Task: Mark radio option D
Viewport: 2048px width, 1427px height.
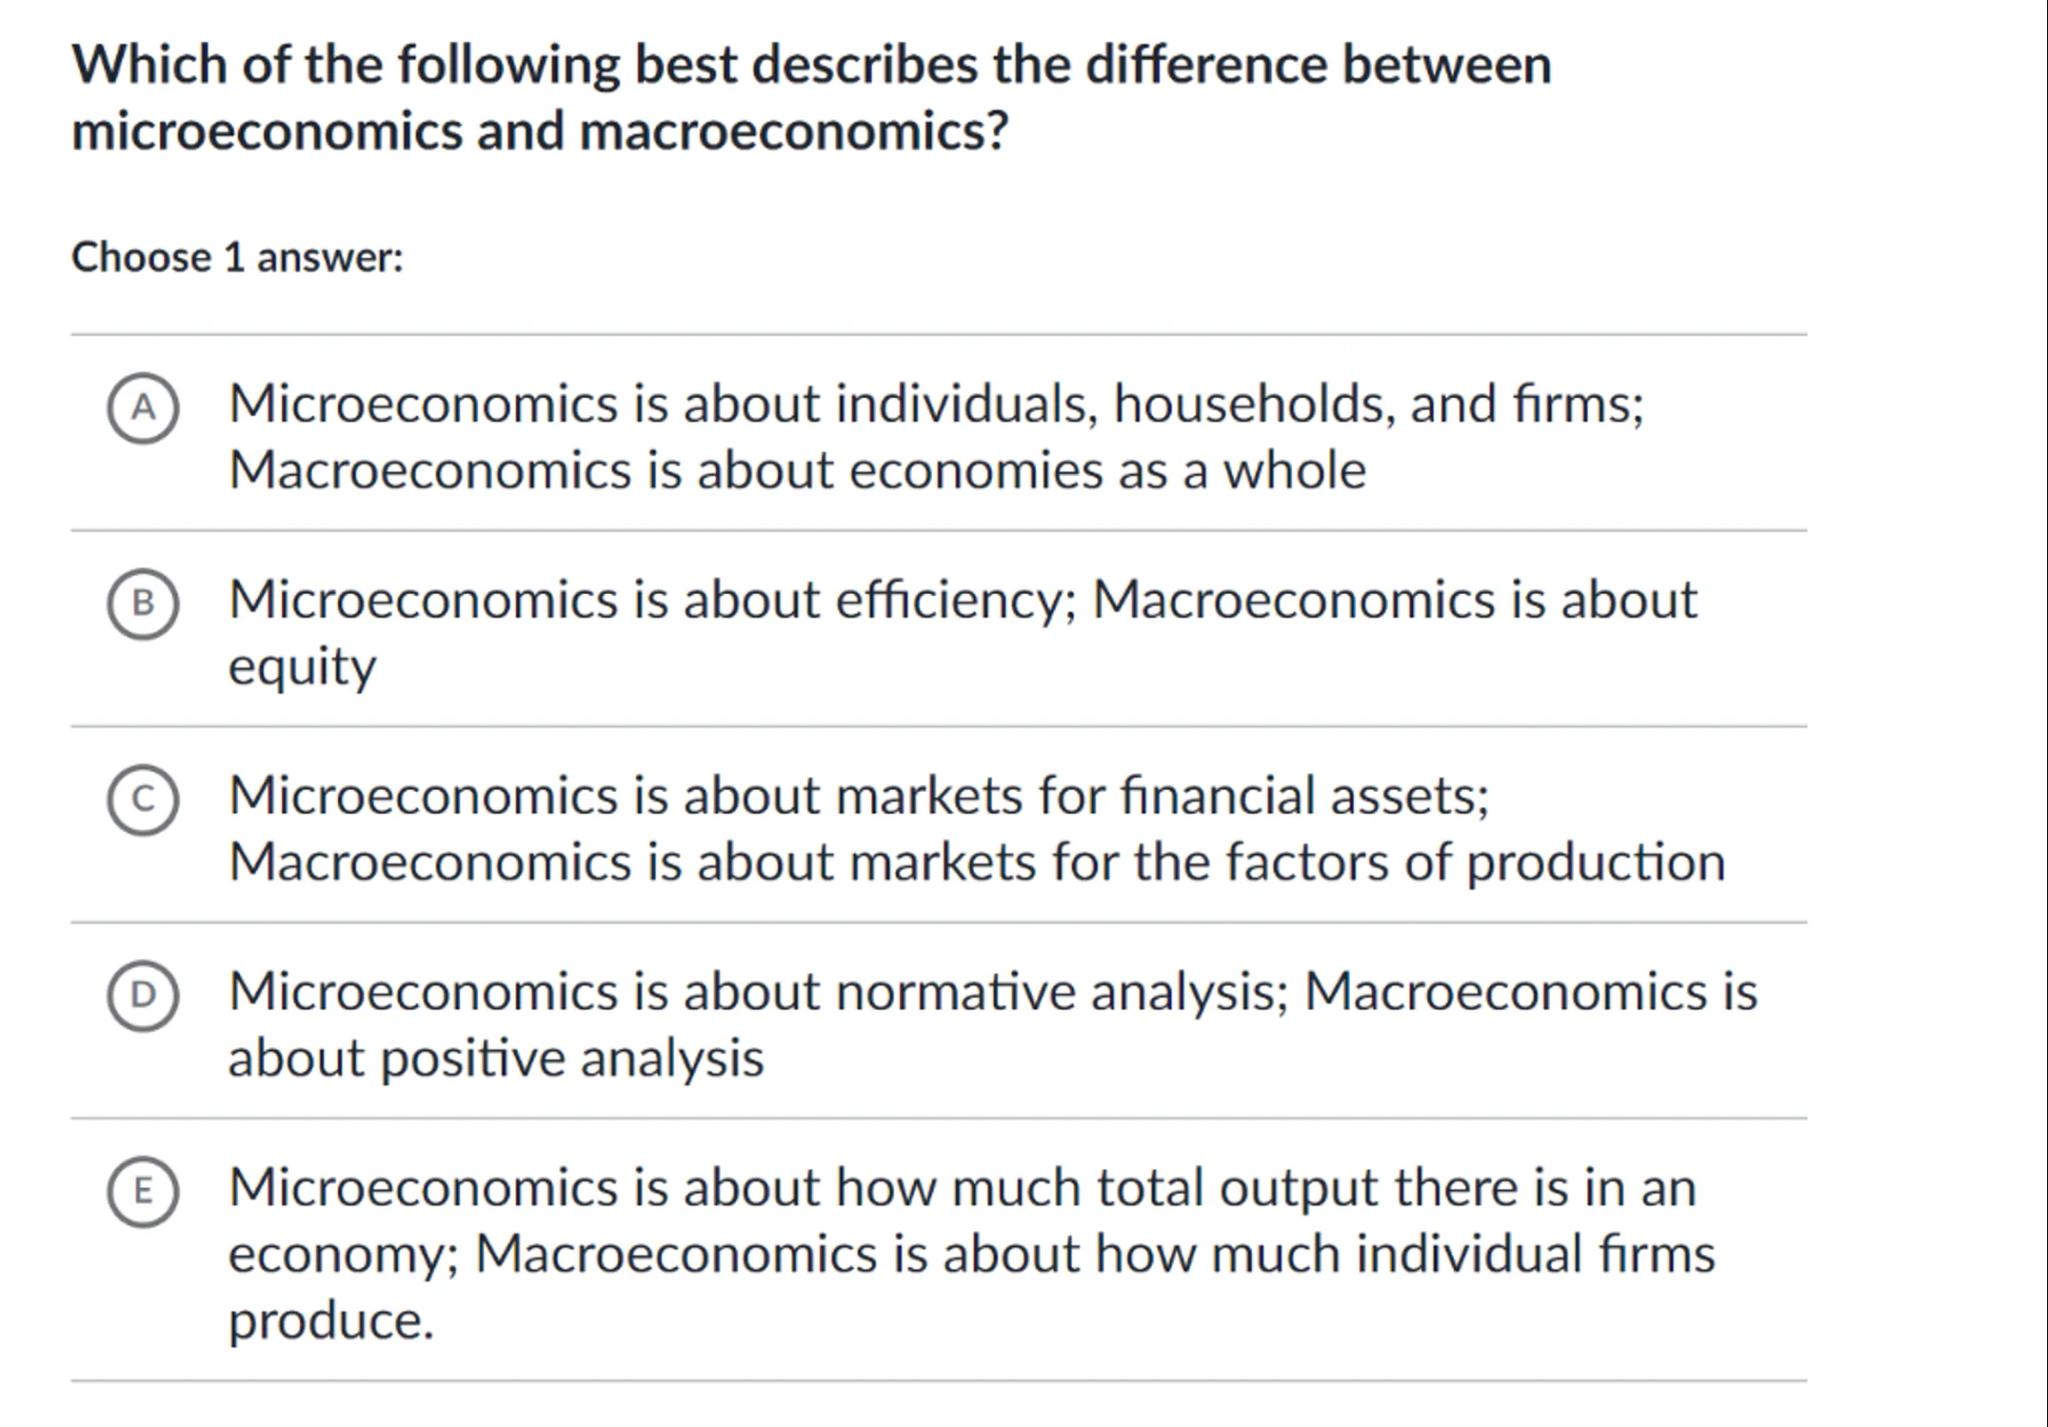Action: click(x=143, y=995)
